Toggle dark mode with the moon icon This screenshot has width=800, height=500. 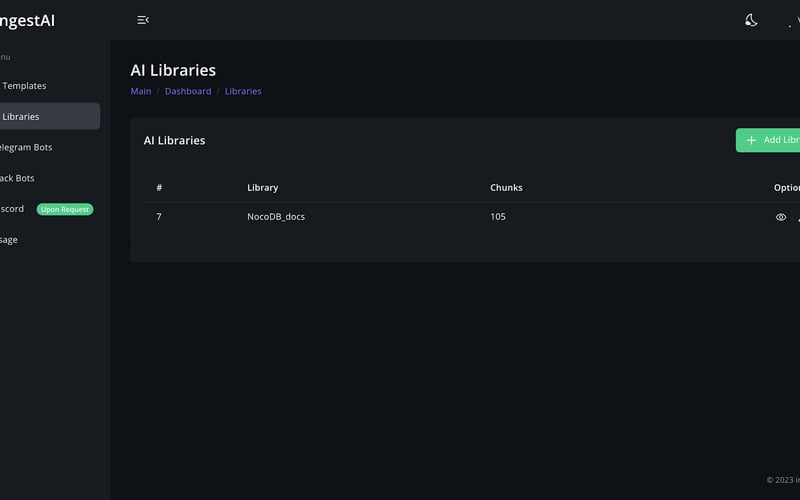[751, 20]
